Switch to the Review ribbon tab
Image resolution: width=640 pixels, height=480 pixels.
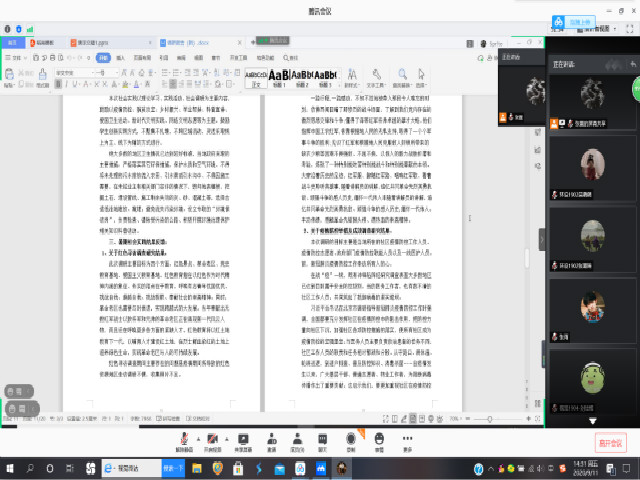coord(181,58)
